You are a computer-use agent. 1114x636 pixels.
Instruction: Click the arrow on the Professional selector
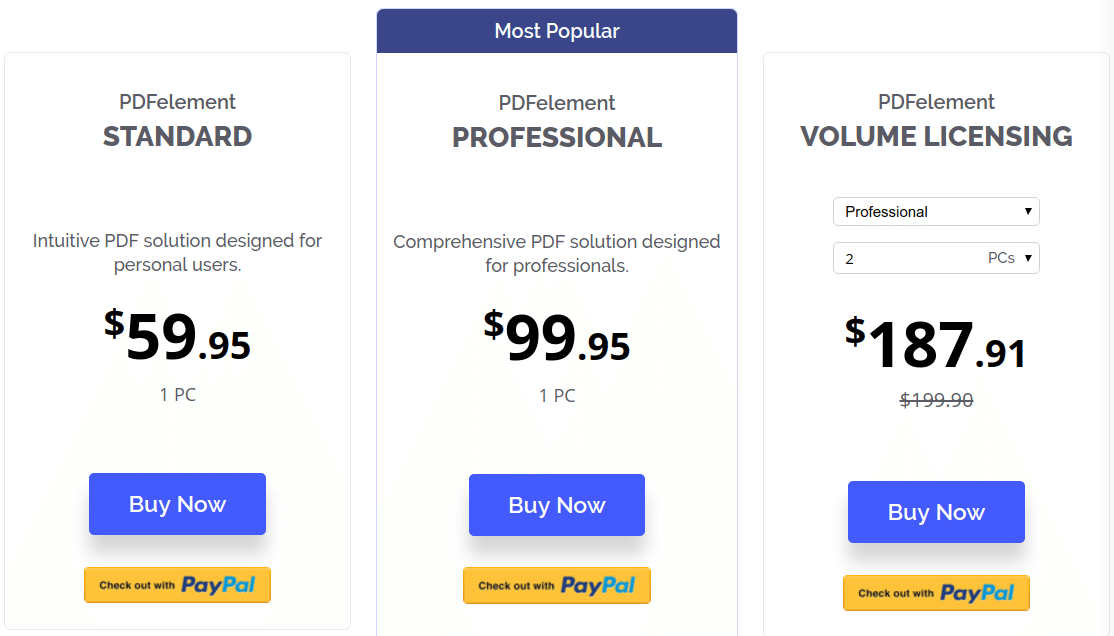[1027, 211]
